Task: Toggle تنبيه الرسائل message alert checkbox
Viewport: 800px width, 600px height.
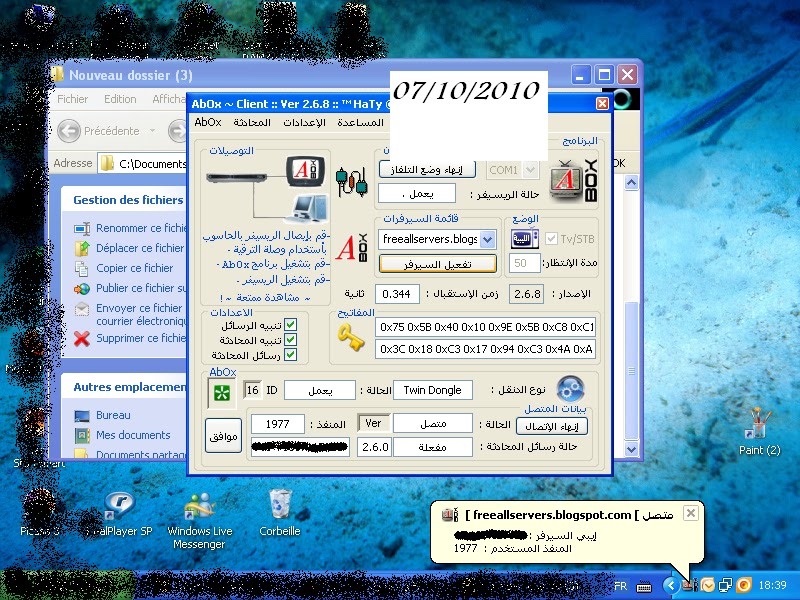Action: click(290, 324)
